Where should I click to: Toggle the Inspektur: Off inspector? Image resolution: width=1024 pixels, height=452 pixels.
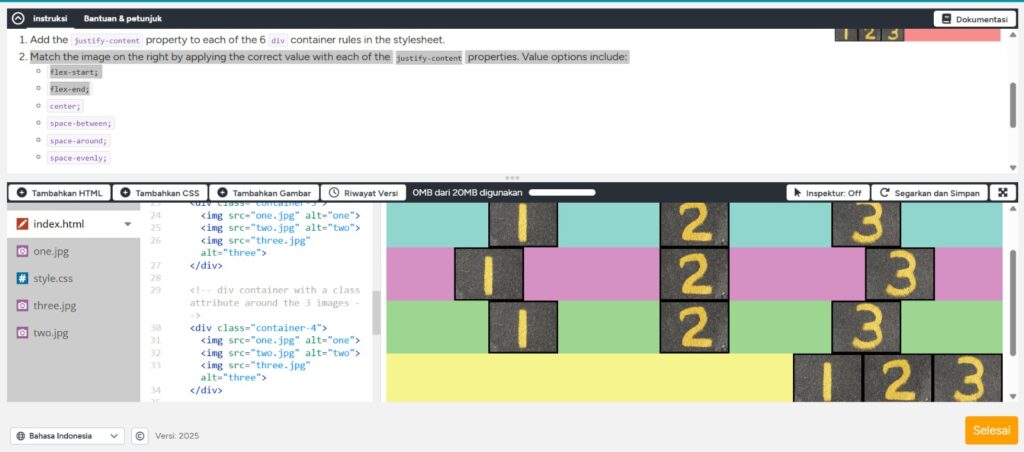827,193
